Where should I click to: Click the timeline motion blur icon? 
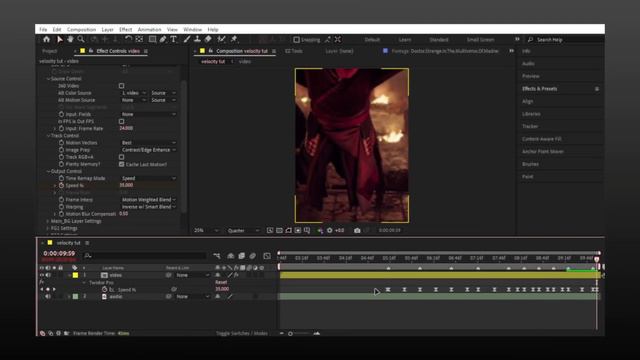(x=253, y=256)
